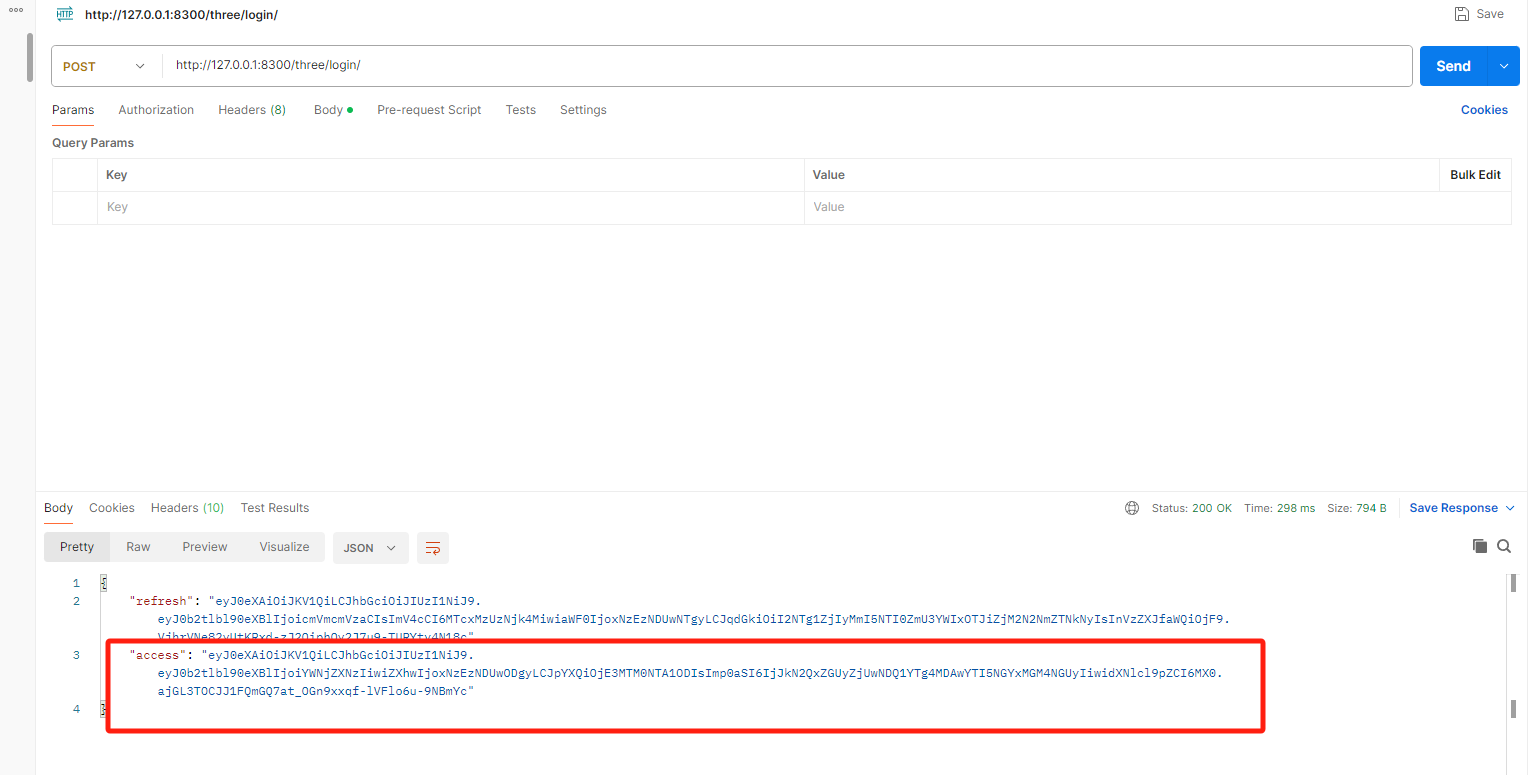Screen dimensions: 1531x775
Task: Switch to the Params tab
Action: coord(73,110)
